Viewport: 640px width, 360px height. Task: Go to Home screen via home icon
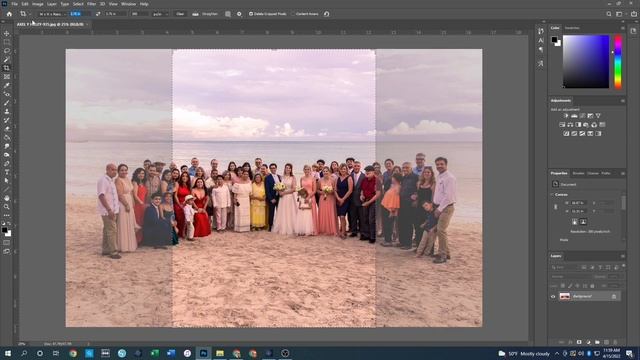pos(9,14)
